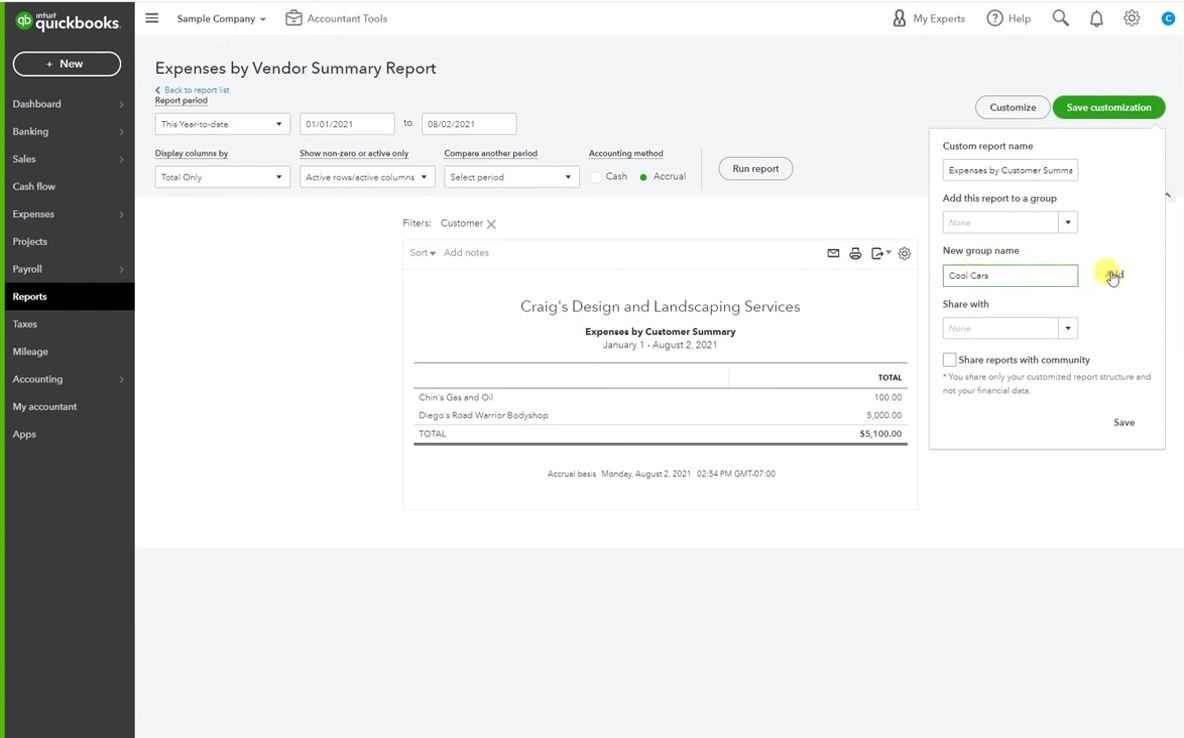Click Chin's Gas and Oil row
This screenshot has width=1184, height=738.
point(660,397)
